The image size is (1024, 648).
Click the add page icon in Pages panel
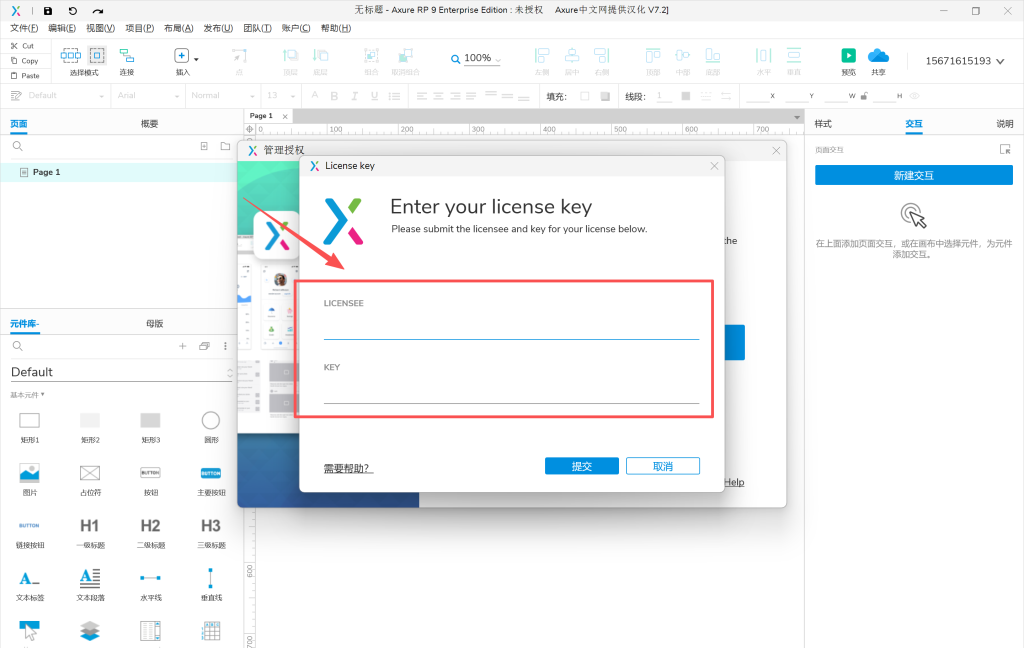pyautogui.click(x=203, y=146)
